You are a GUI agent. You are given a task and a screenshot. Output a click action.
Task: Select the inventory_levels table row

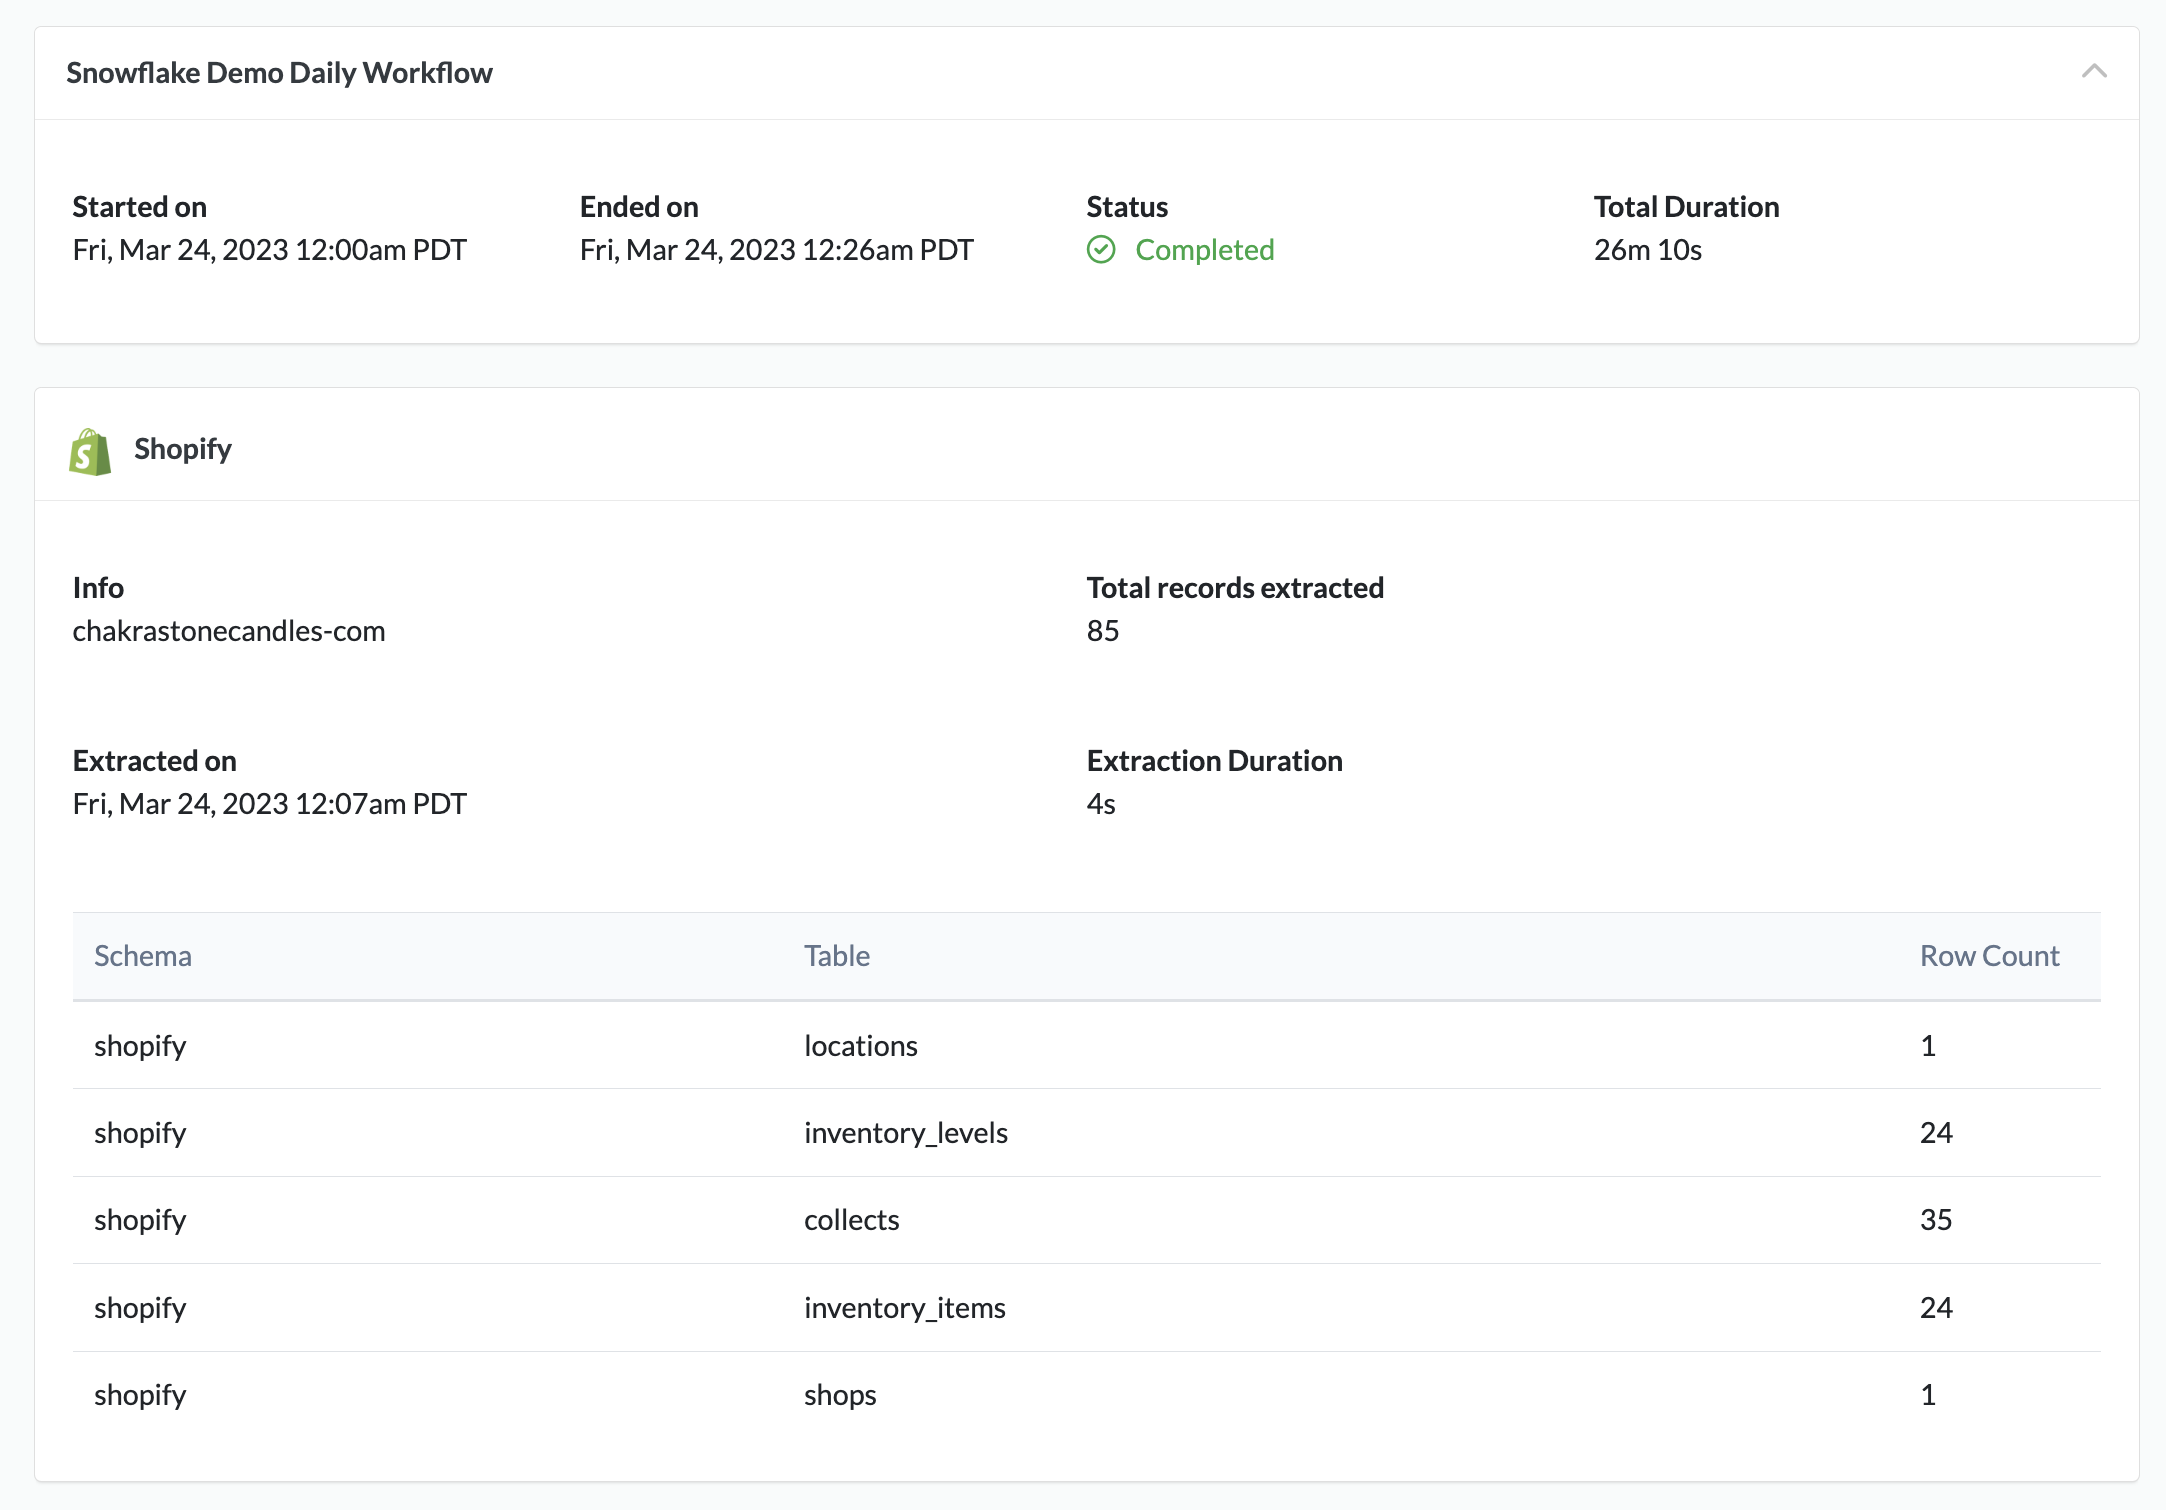[x=1087, y=1133]
